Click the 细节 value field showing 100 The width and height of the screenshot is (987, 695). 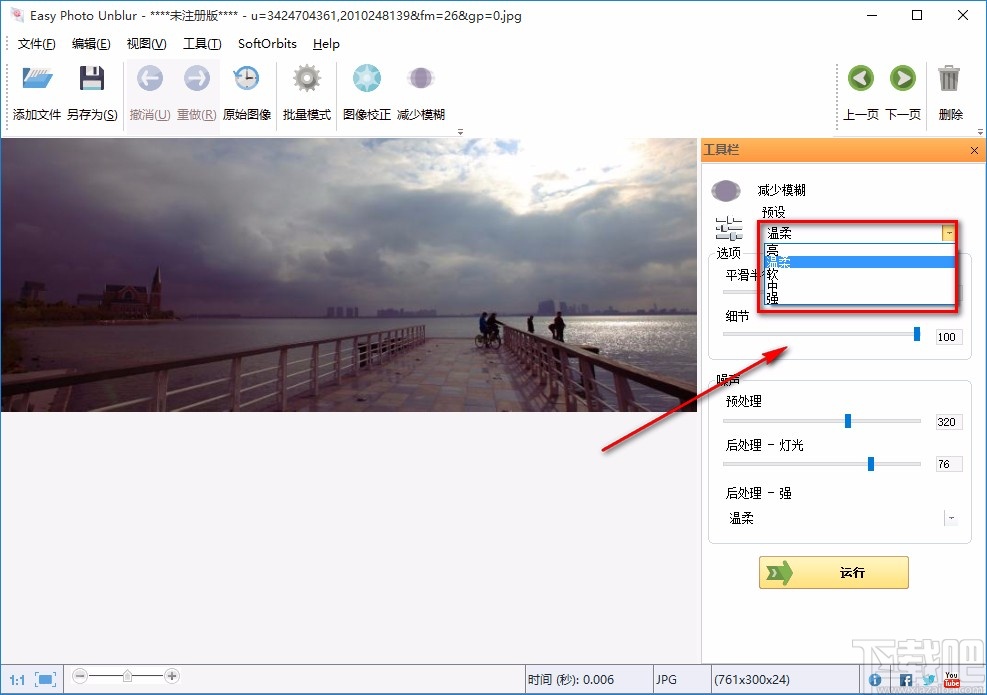[x=947, y=337]
